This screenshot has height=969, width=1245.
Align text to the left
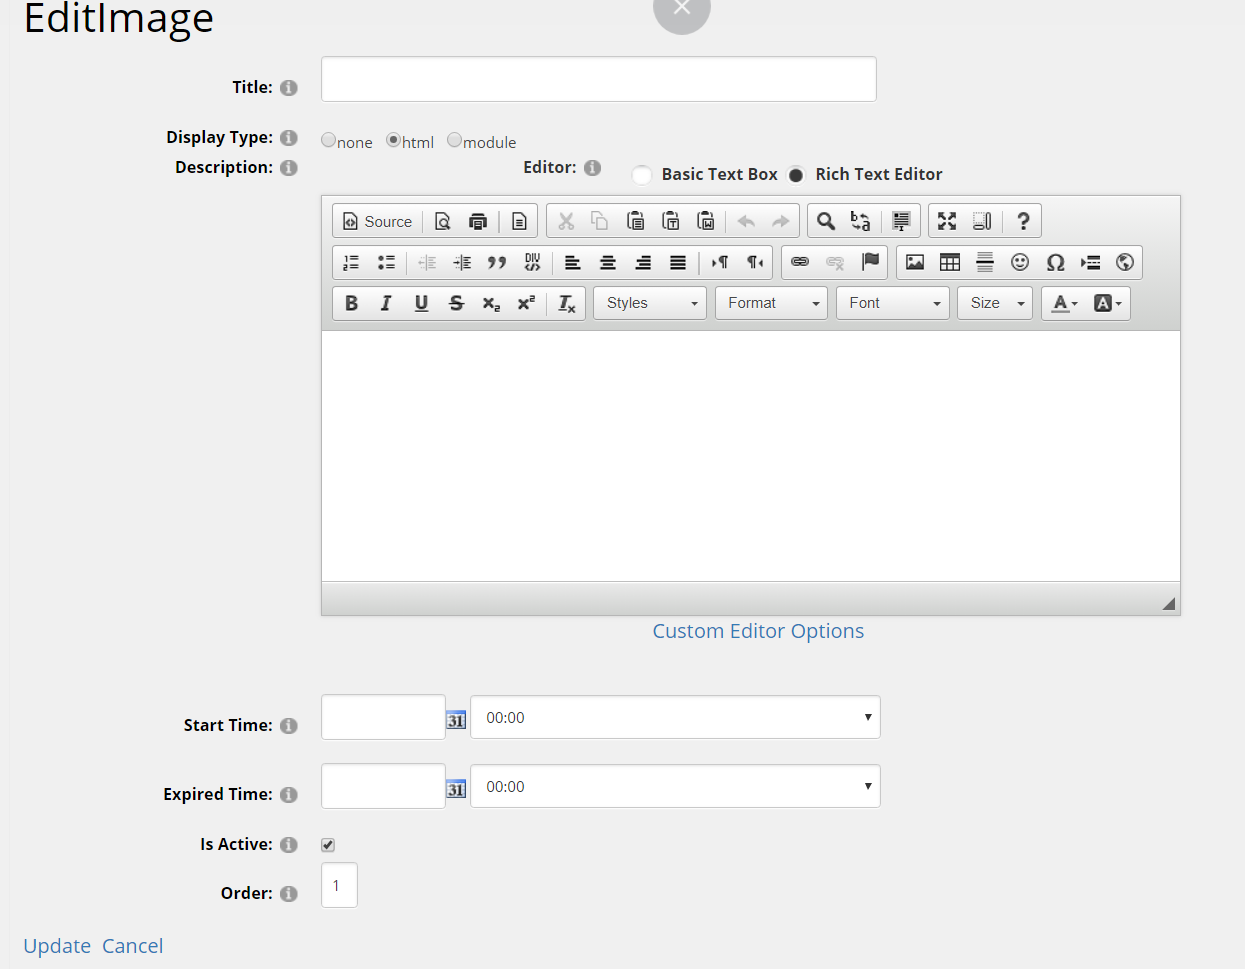point(573,262)
